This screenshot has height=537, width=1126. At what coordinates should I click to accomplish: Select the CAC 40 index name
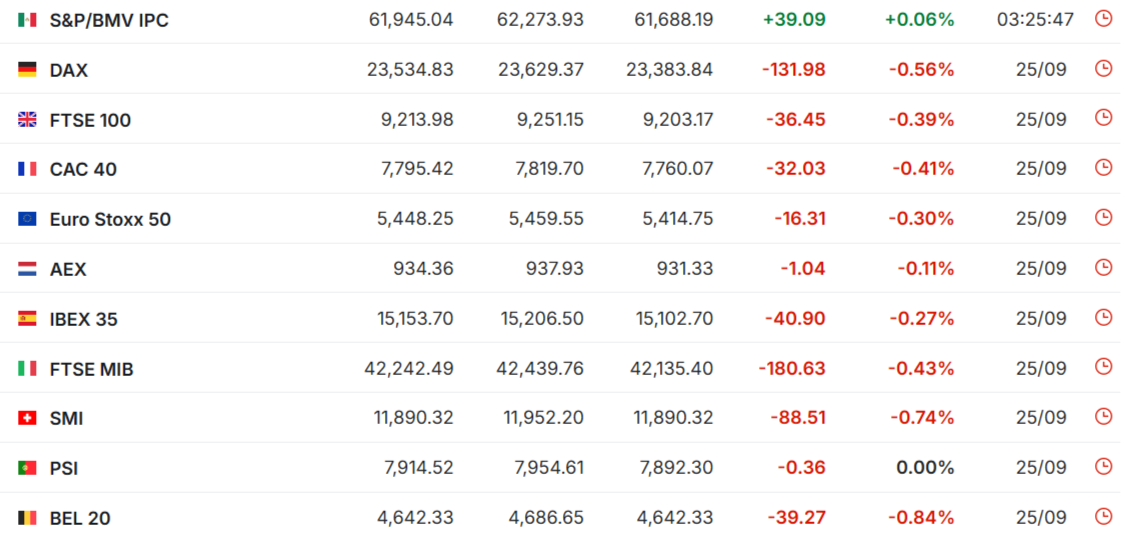pos(83,169)
